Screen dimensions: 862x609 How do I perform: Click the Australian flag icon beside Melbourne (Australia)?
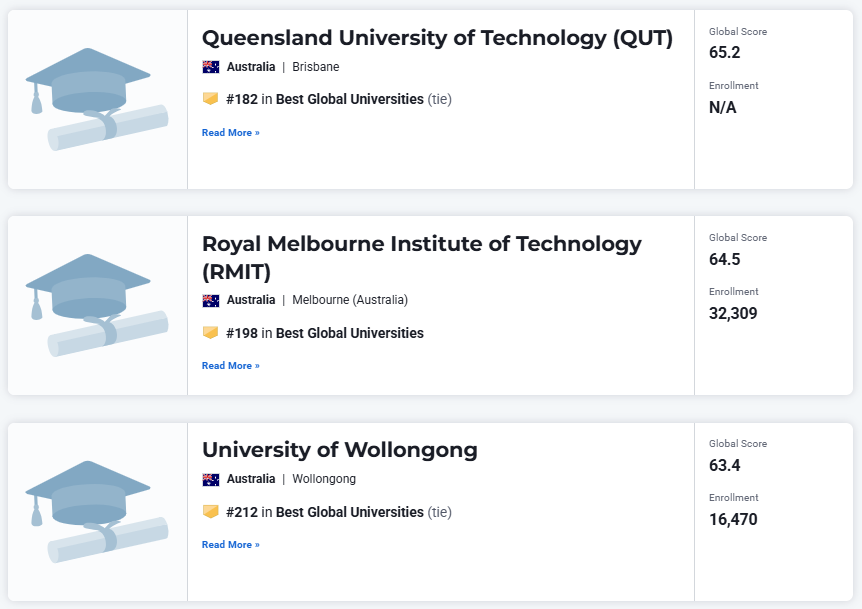pos(211,300)
